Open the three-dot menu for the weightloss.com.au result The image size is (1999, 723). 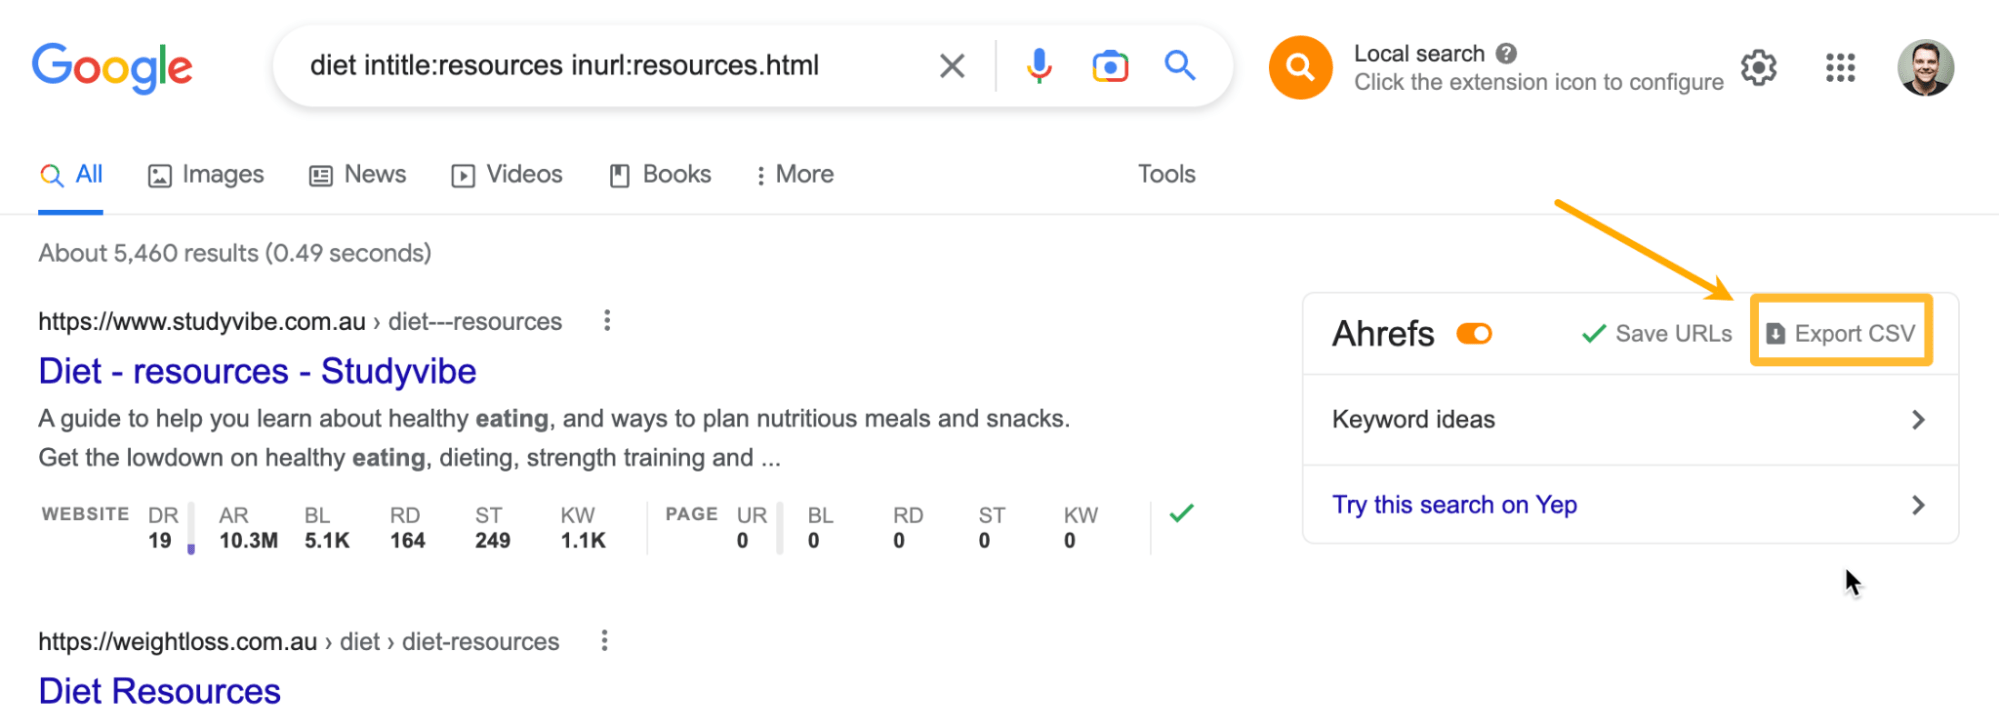(x=604, y=641)
